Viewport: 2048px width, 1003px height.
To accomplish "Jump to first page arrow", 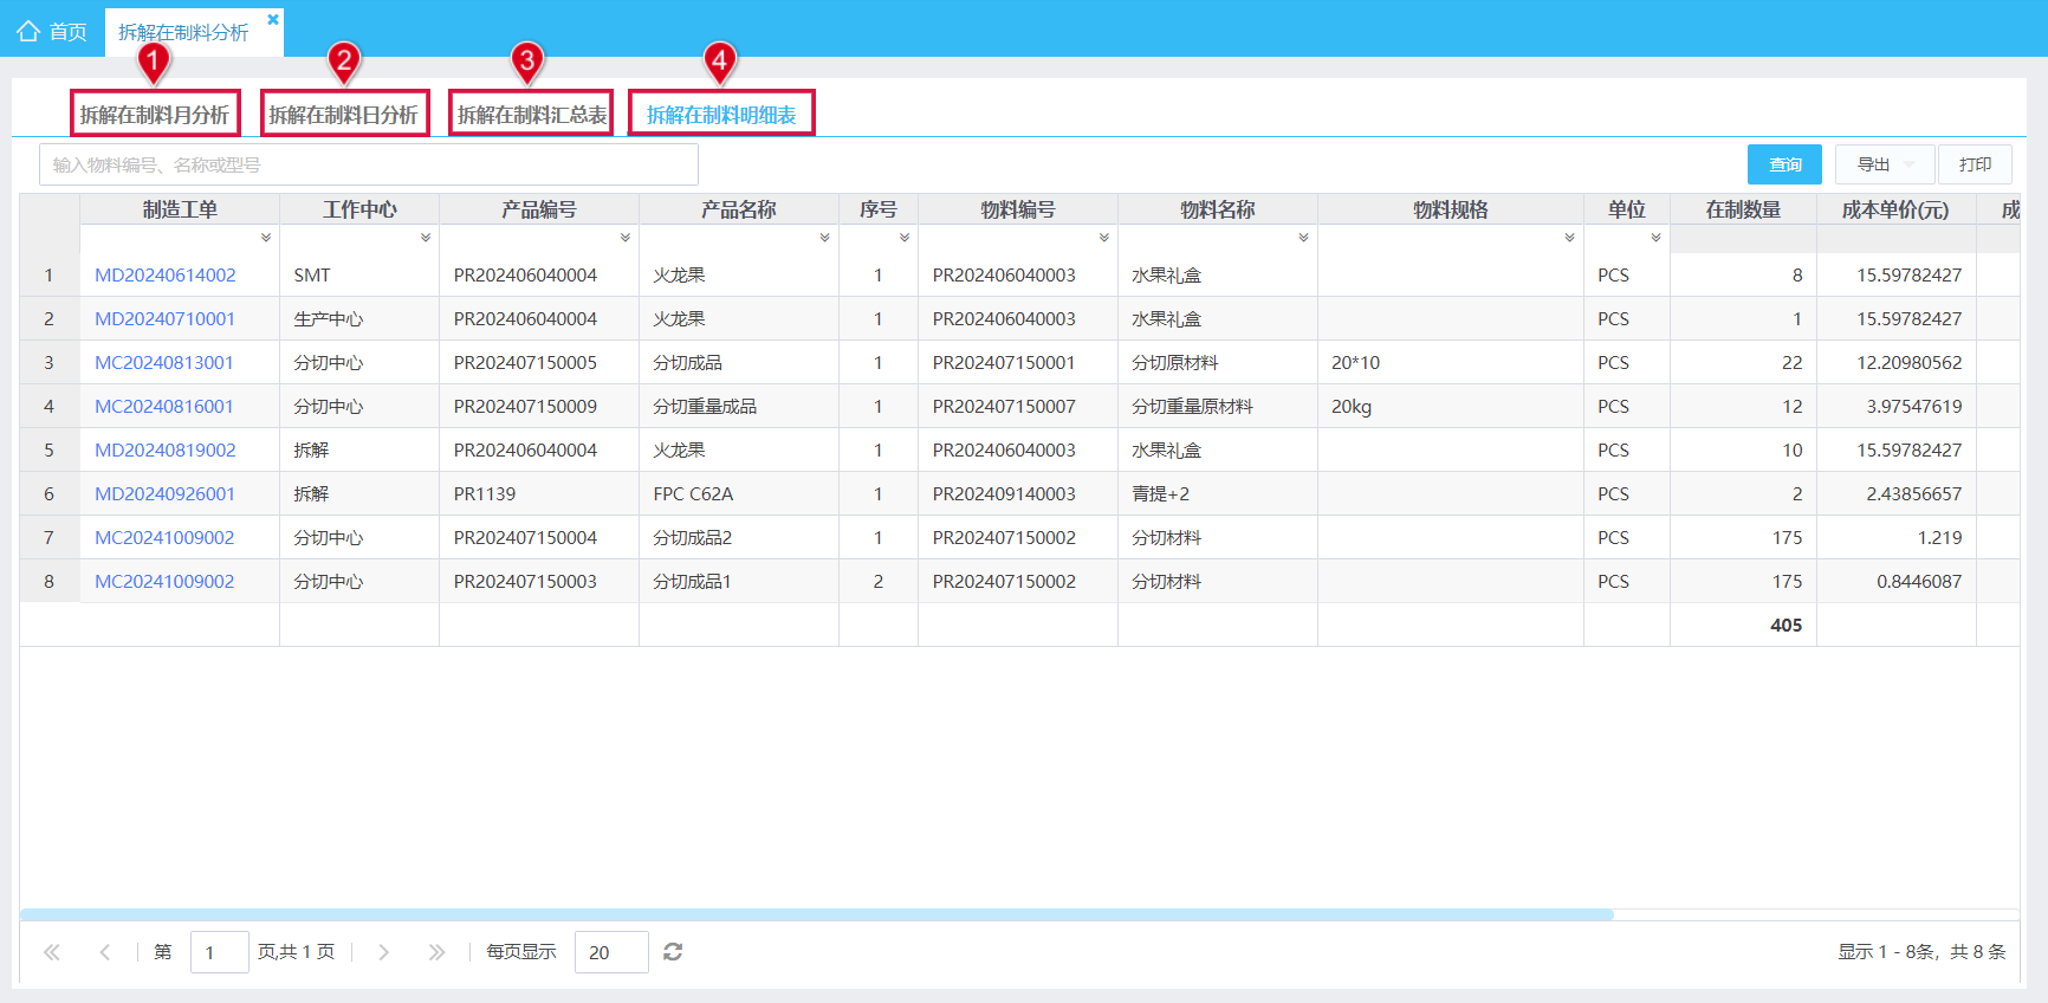I will [x=52, y=952].
